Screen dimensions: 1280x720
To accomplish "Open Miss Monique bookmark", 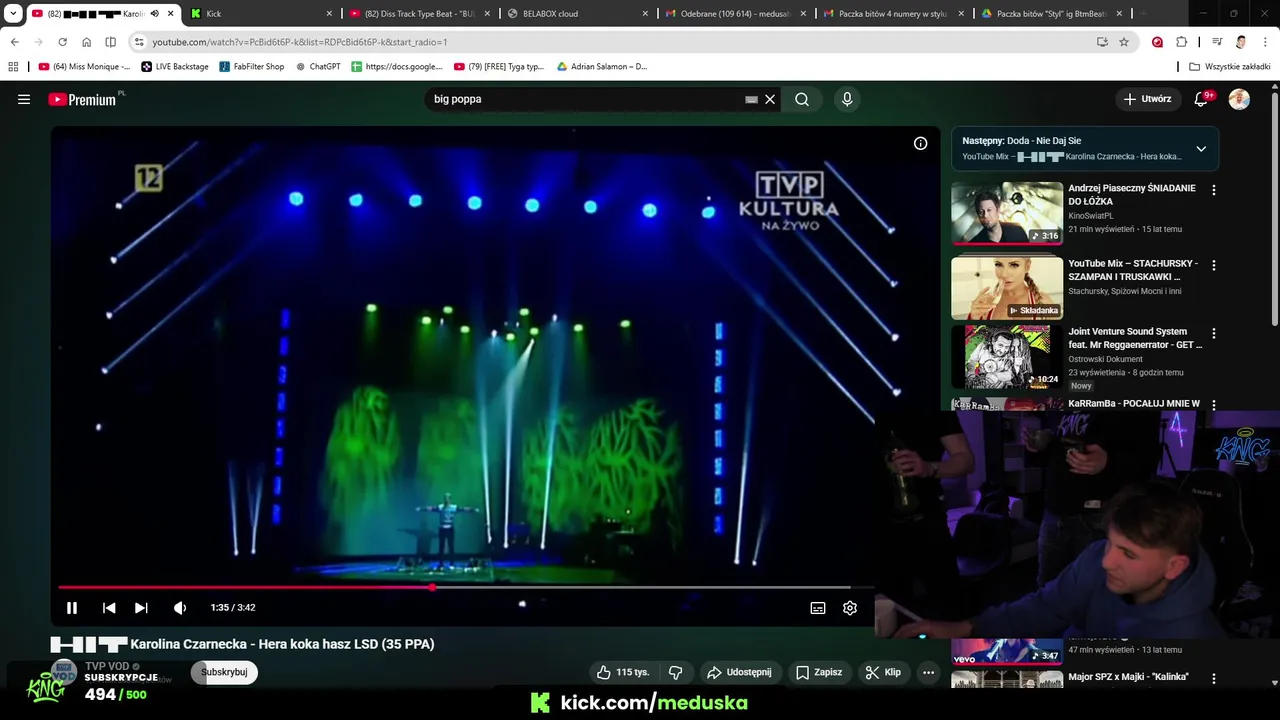I will (85, 67).
